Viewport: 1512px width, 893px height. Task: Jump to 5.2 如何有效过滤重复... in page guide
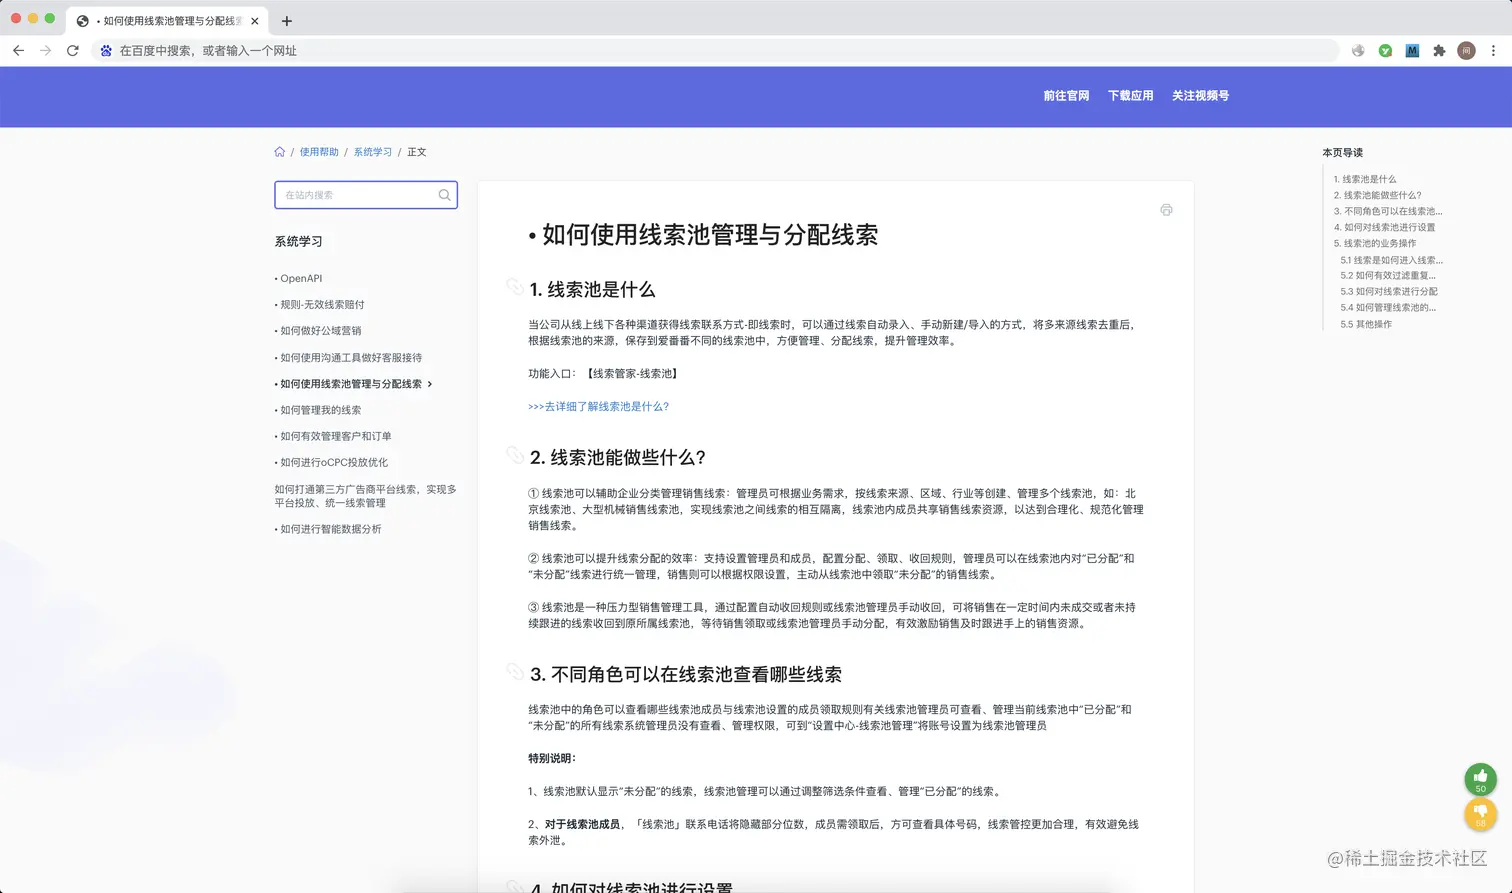[x=1388, y=276]
